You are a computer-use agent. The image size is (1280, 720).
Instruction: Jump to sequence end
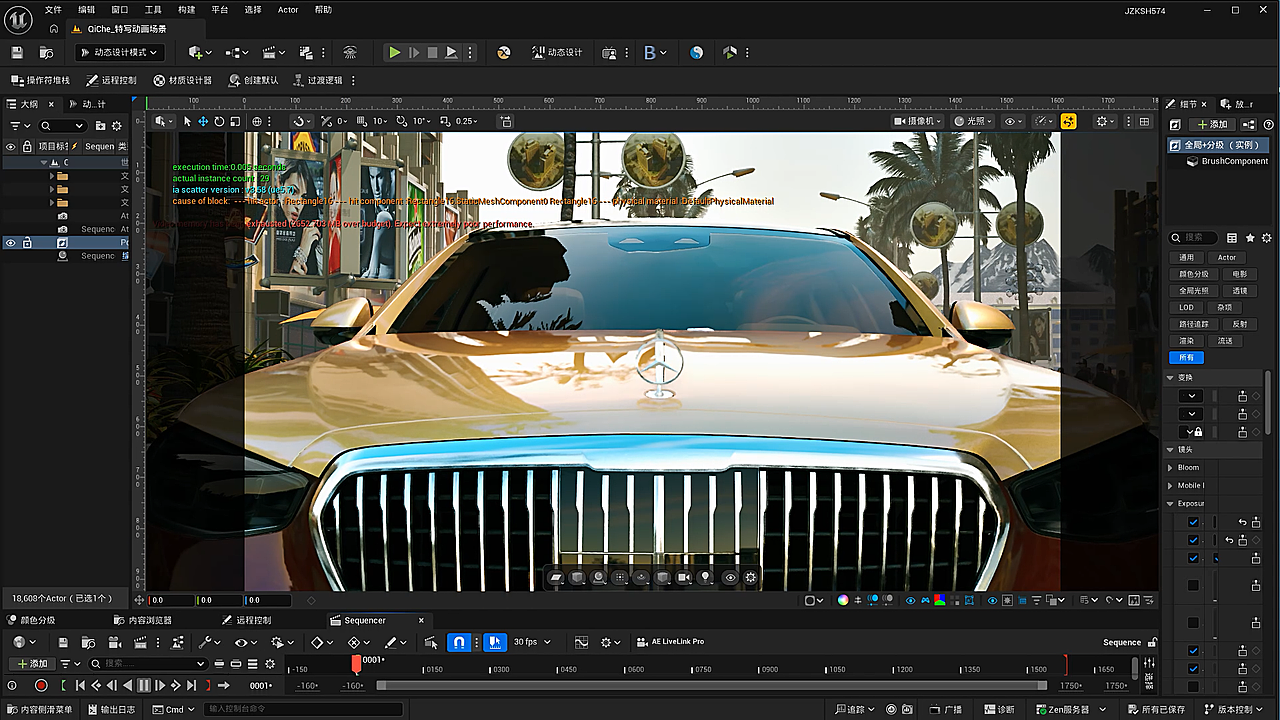192,685
